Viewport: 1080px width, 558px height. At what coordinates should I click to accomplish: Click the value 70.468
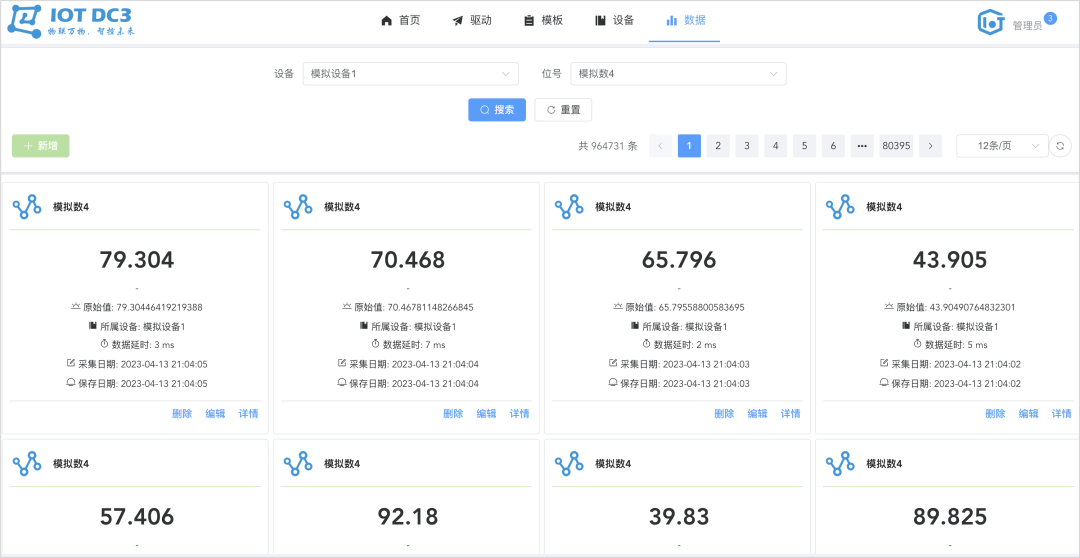point(408,260)
